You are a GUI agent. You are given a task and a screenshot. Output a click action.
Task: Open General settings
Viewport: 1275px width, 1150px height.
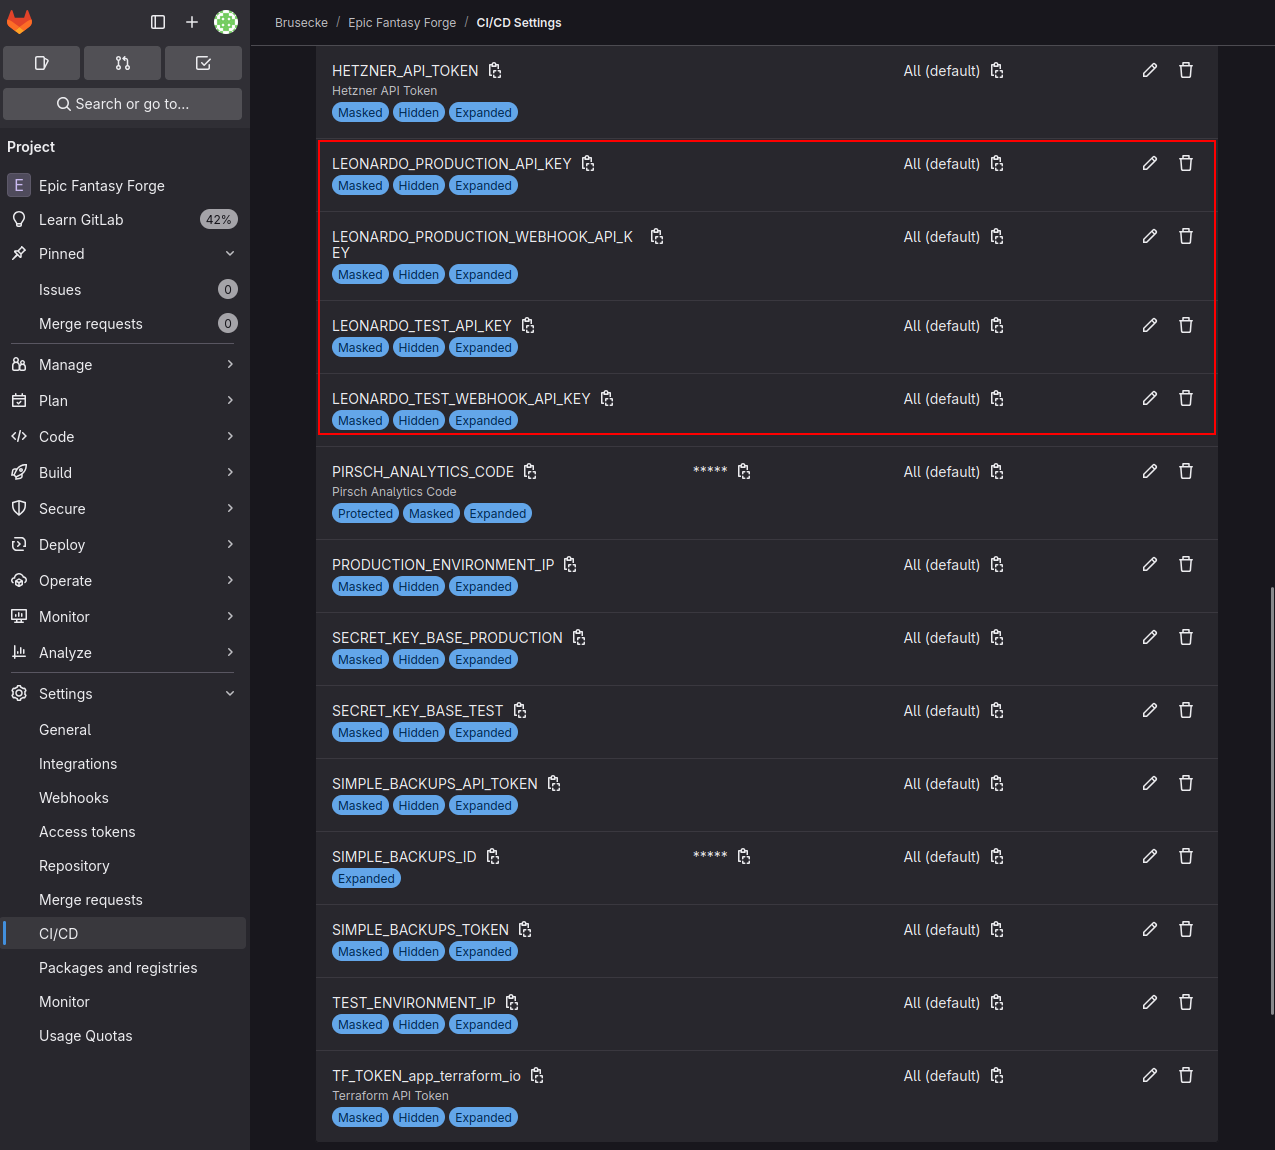point(123,730)
